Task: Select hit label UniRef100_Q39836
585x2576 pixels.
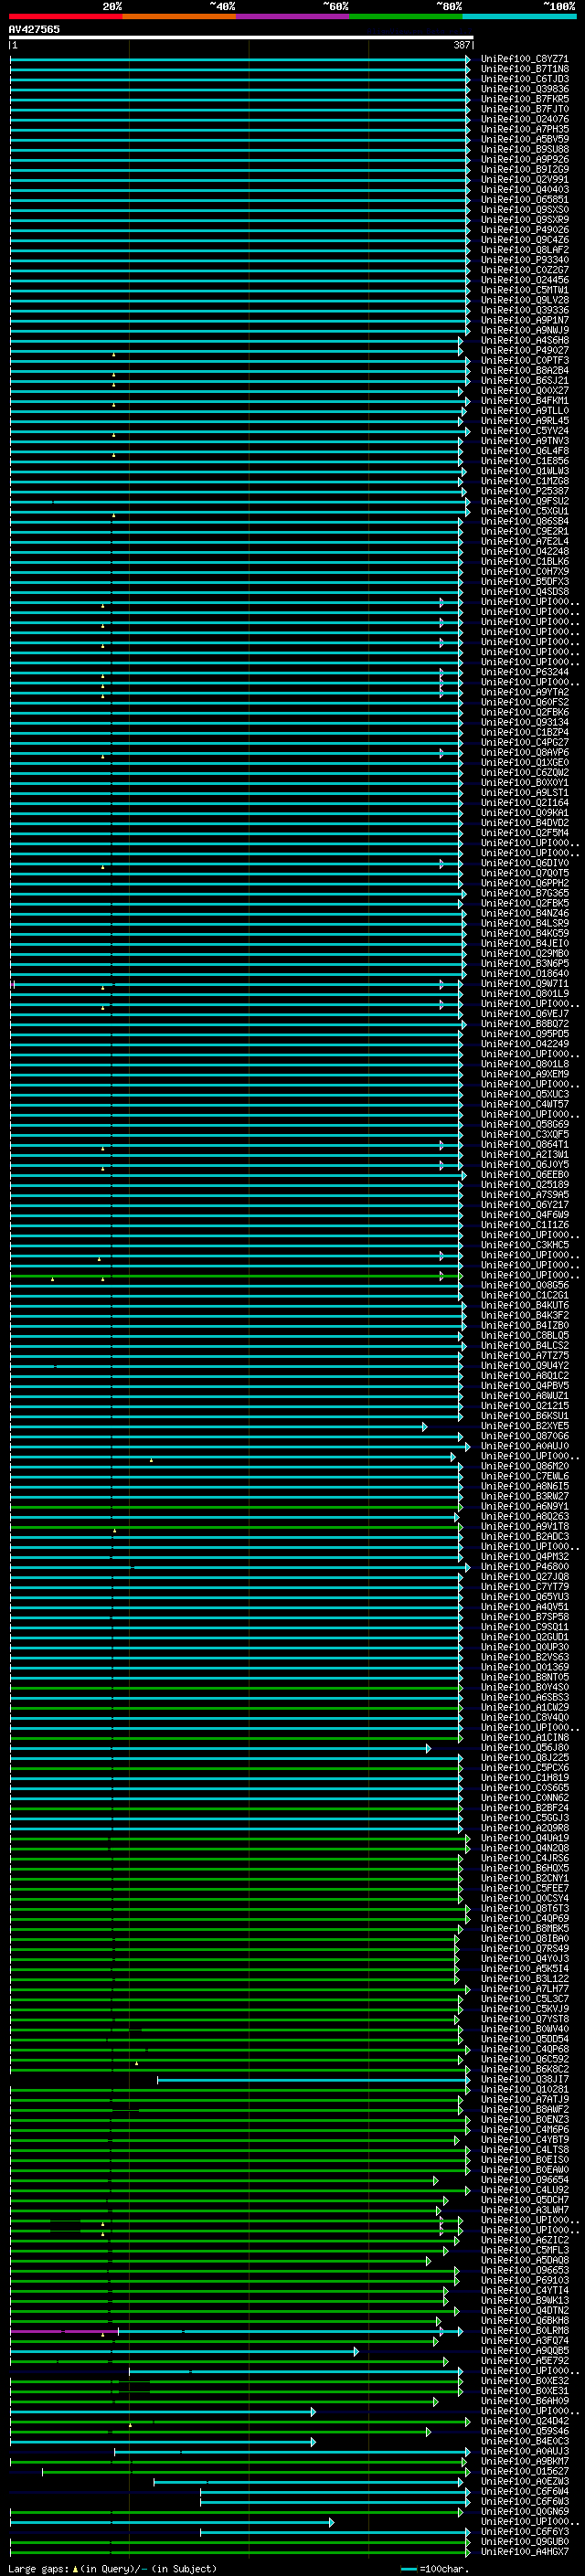Action: 525,89
